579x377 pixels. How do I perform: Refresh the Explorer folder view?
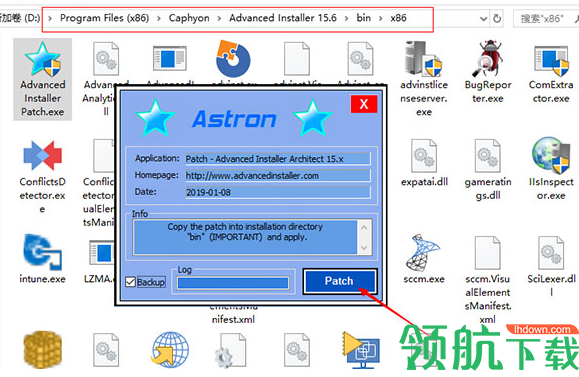click(x=497, y=18)
